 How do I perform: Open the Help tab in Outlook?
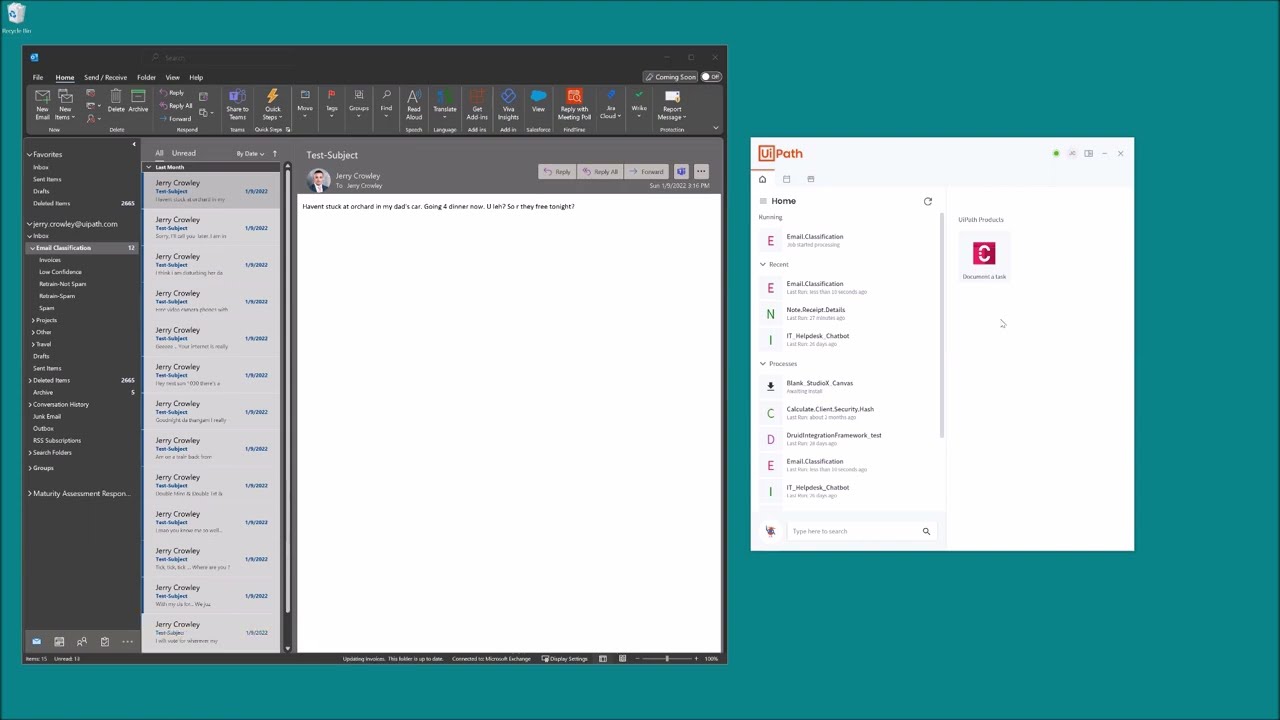[x=196, y=77]
